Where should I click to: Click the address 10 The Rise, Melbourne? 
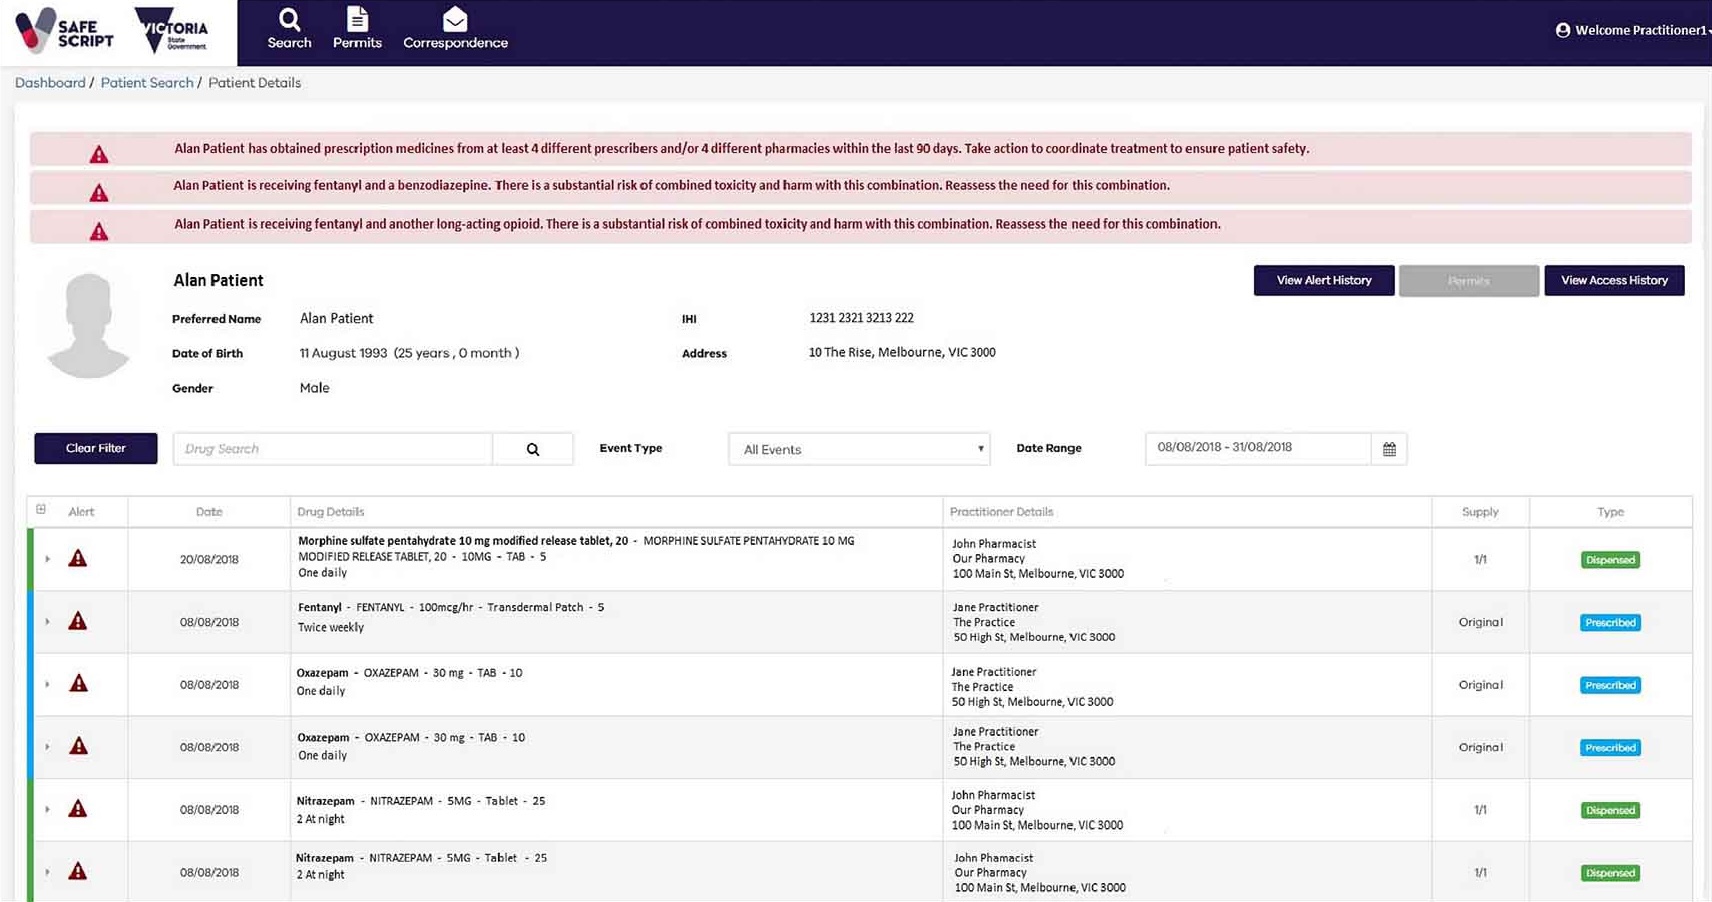pyautogui.click(x=902, y=352)
